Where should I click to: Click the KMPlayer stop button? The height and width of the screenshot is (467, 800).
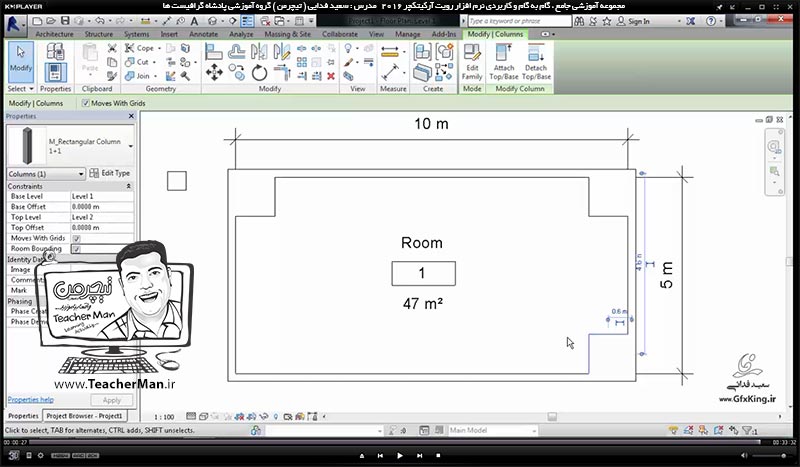point(438,455)
